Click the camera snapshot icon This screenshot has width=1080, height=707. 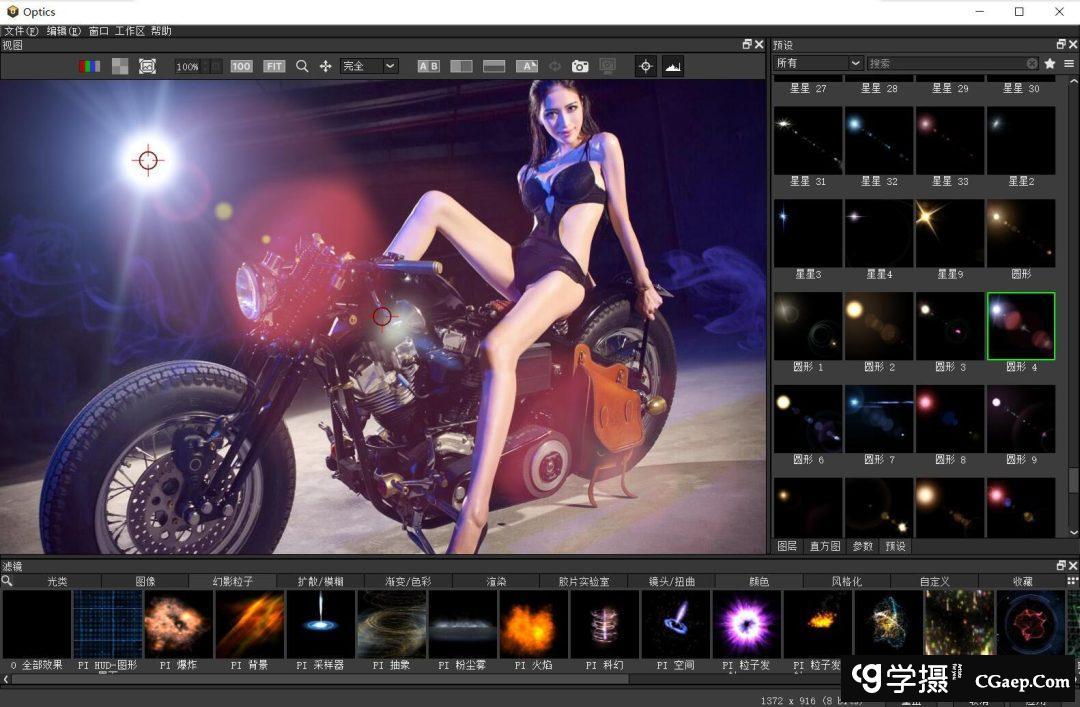[580, 66]
